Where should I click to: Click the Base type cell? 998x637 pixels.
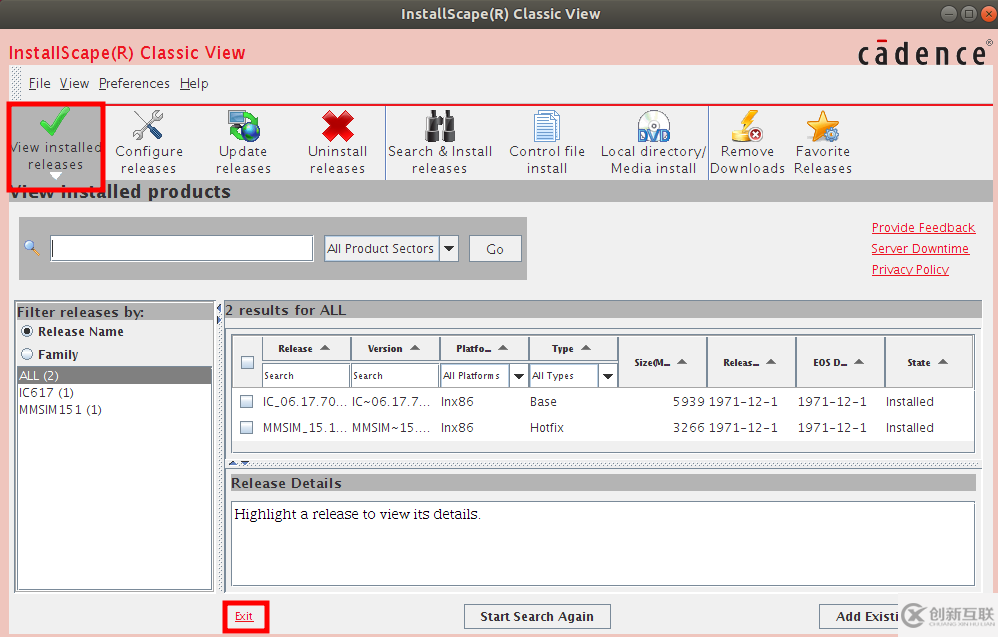tap(544, 402)
